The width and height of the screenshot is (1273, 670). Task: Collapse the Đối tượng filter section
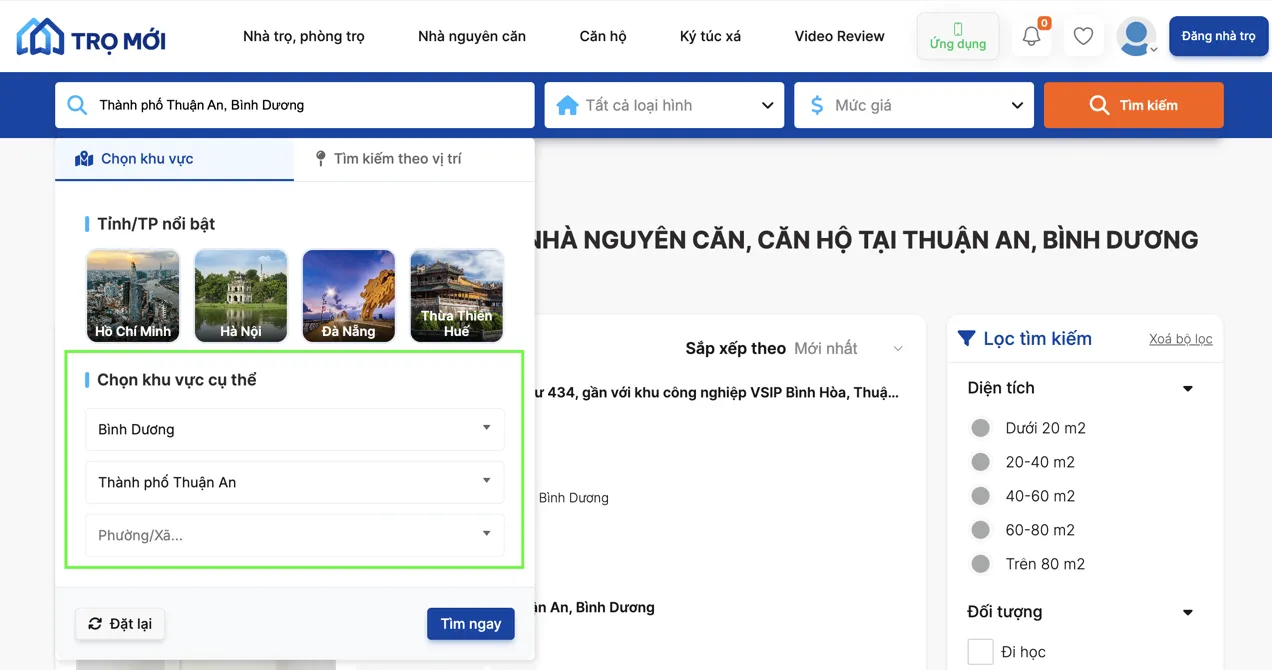[1188, 612]
